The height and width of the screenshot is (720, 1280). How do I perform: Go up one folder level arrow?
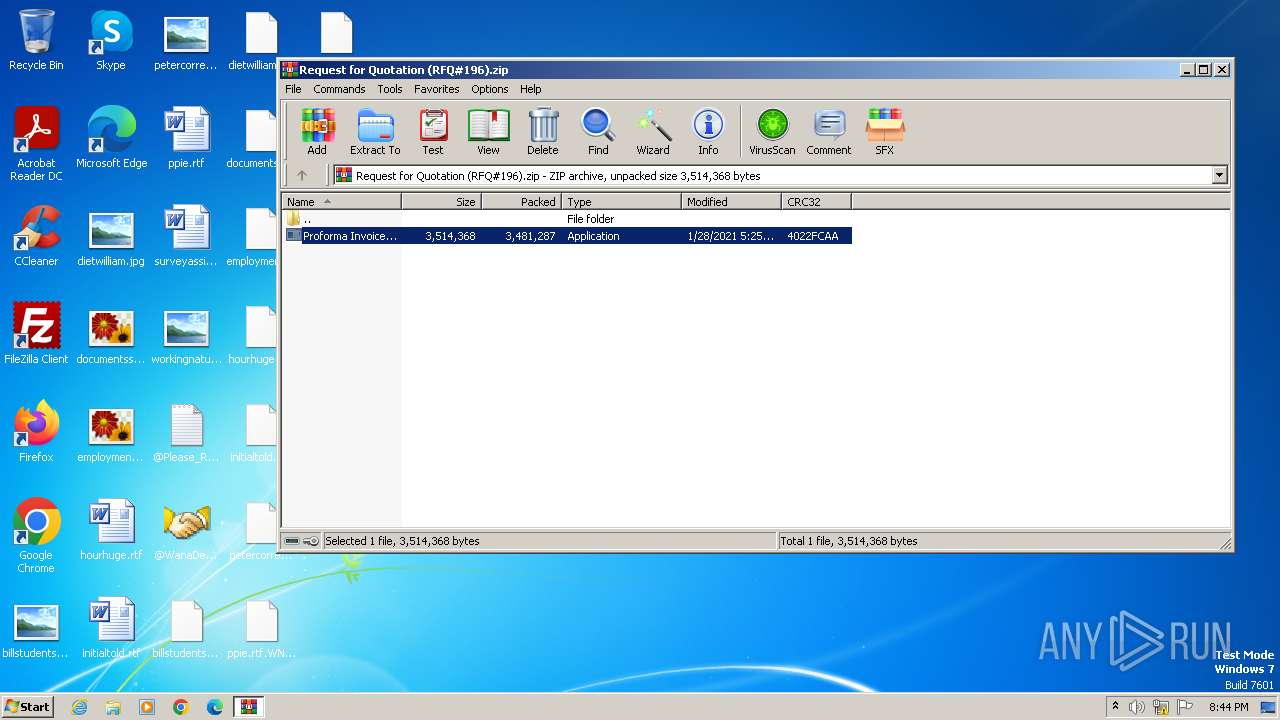[302, 175]
